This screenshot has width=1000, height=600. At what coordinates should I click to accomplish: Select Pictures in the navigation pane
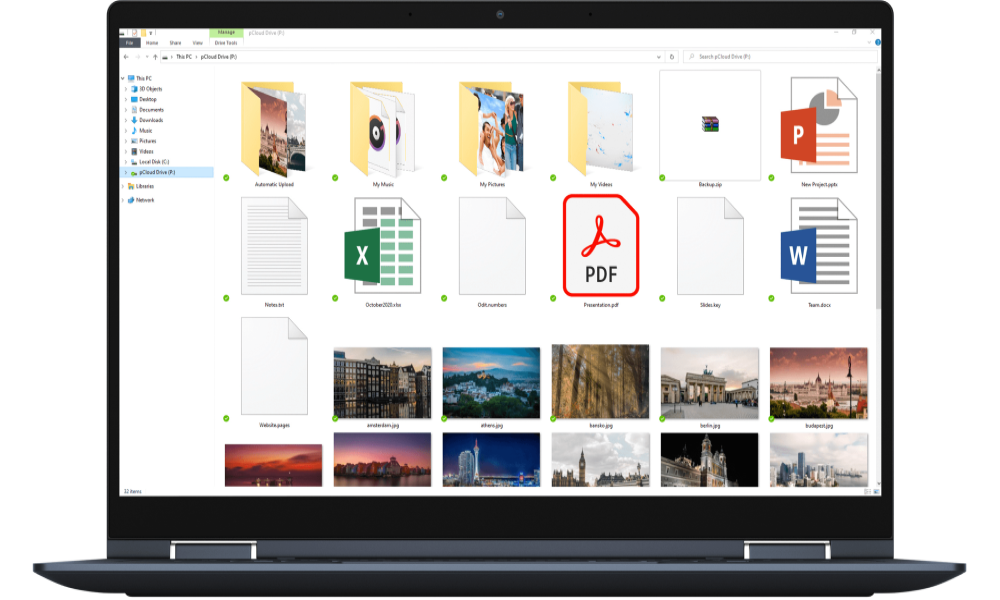[x=147, y=141]
